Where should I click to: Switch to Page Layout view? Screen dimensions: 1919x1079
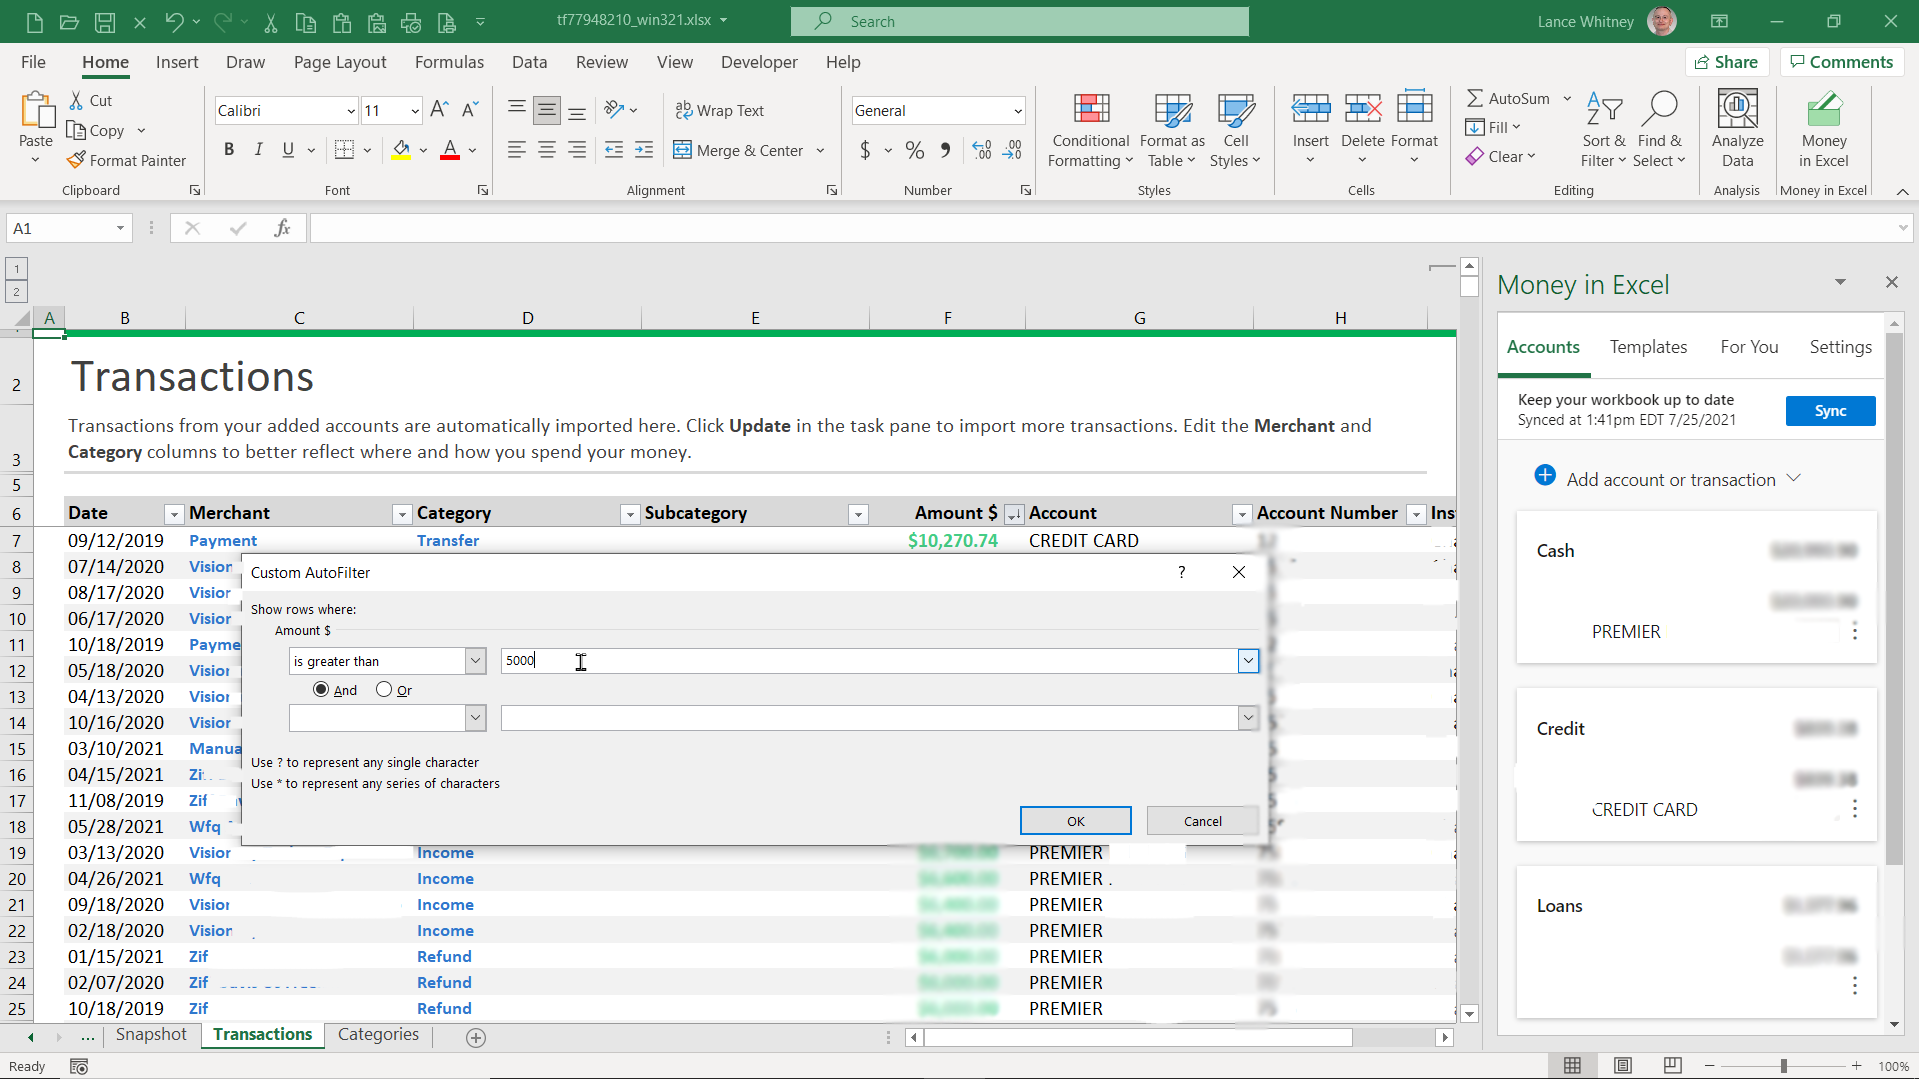[1622, 1065]
